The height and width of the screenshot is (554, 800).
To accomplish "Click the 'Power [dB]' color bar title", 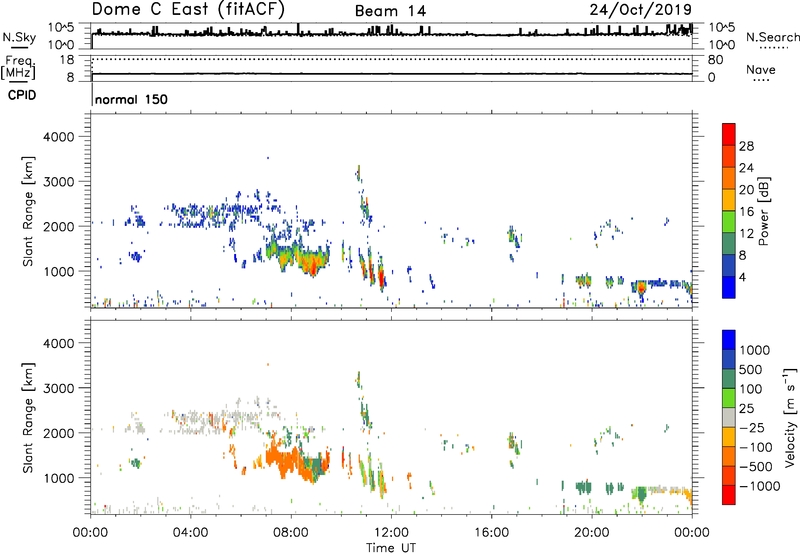I will [x=763, y=211].
